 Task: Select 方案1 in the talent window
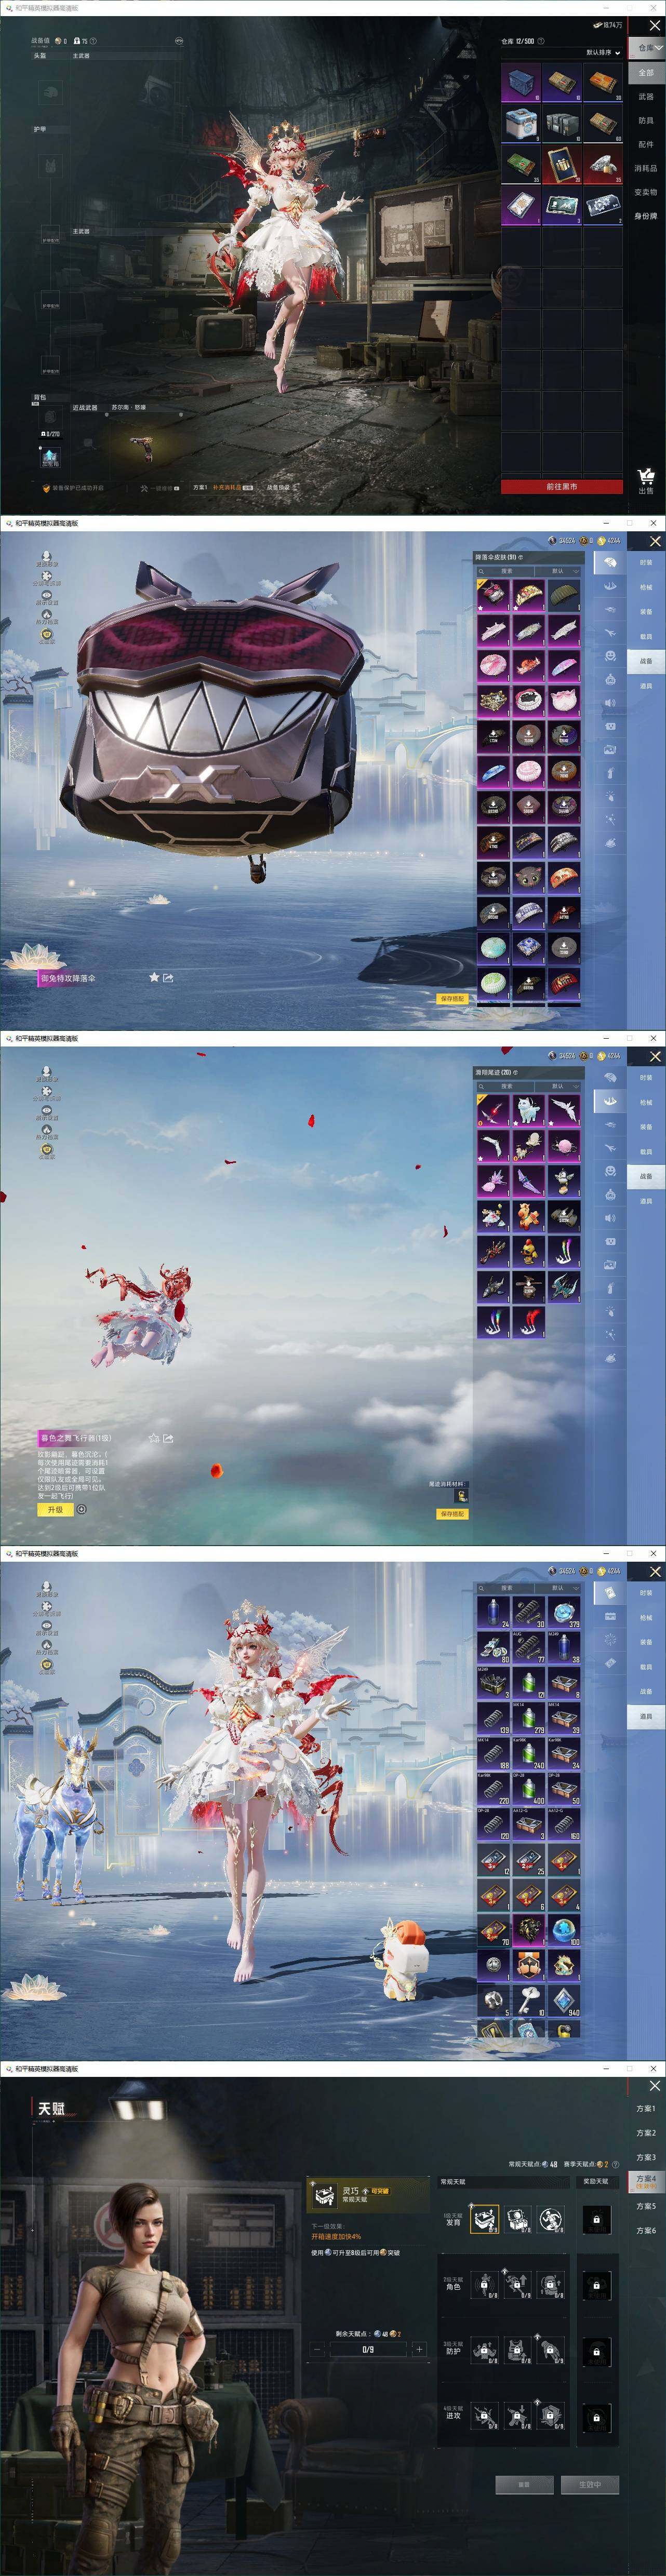coord(646,2109)
